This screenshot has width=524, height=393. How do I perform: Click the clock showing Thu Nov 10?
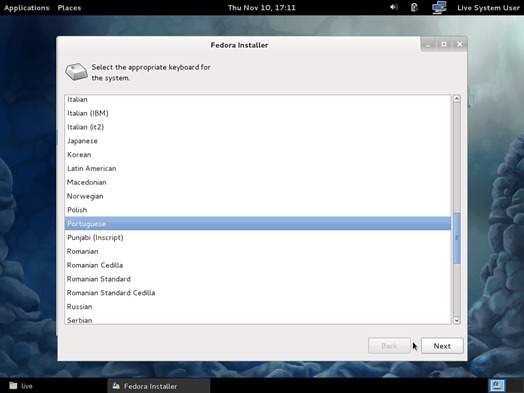tap(262, 8)
